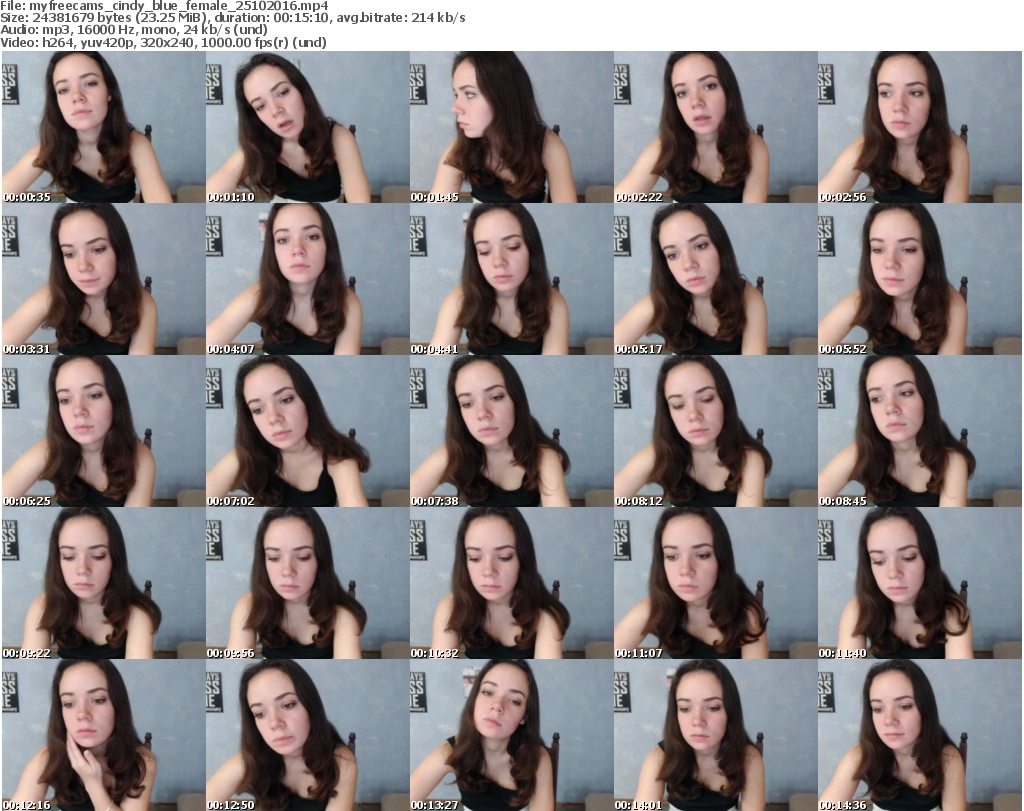Pick the frame stamped 00:10:32

click(x=511, y=583)
